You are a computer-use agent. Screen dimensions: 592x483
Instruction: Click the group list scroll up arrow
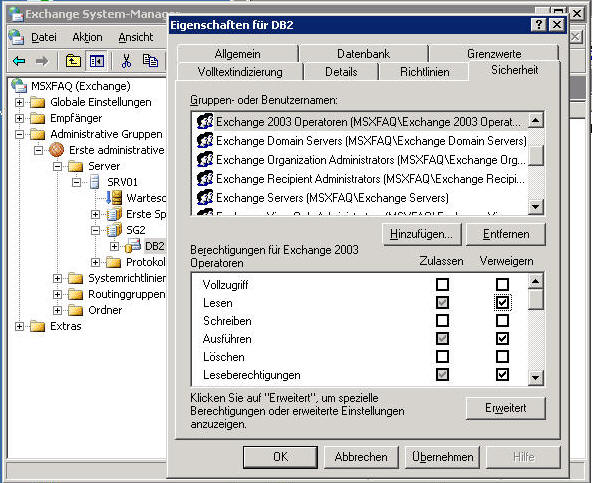pyautogui.click(x=536, y=120)
